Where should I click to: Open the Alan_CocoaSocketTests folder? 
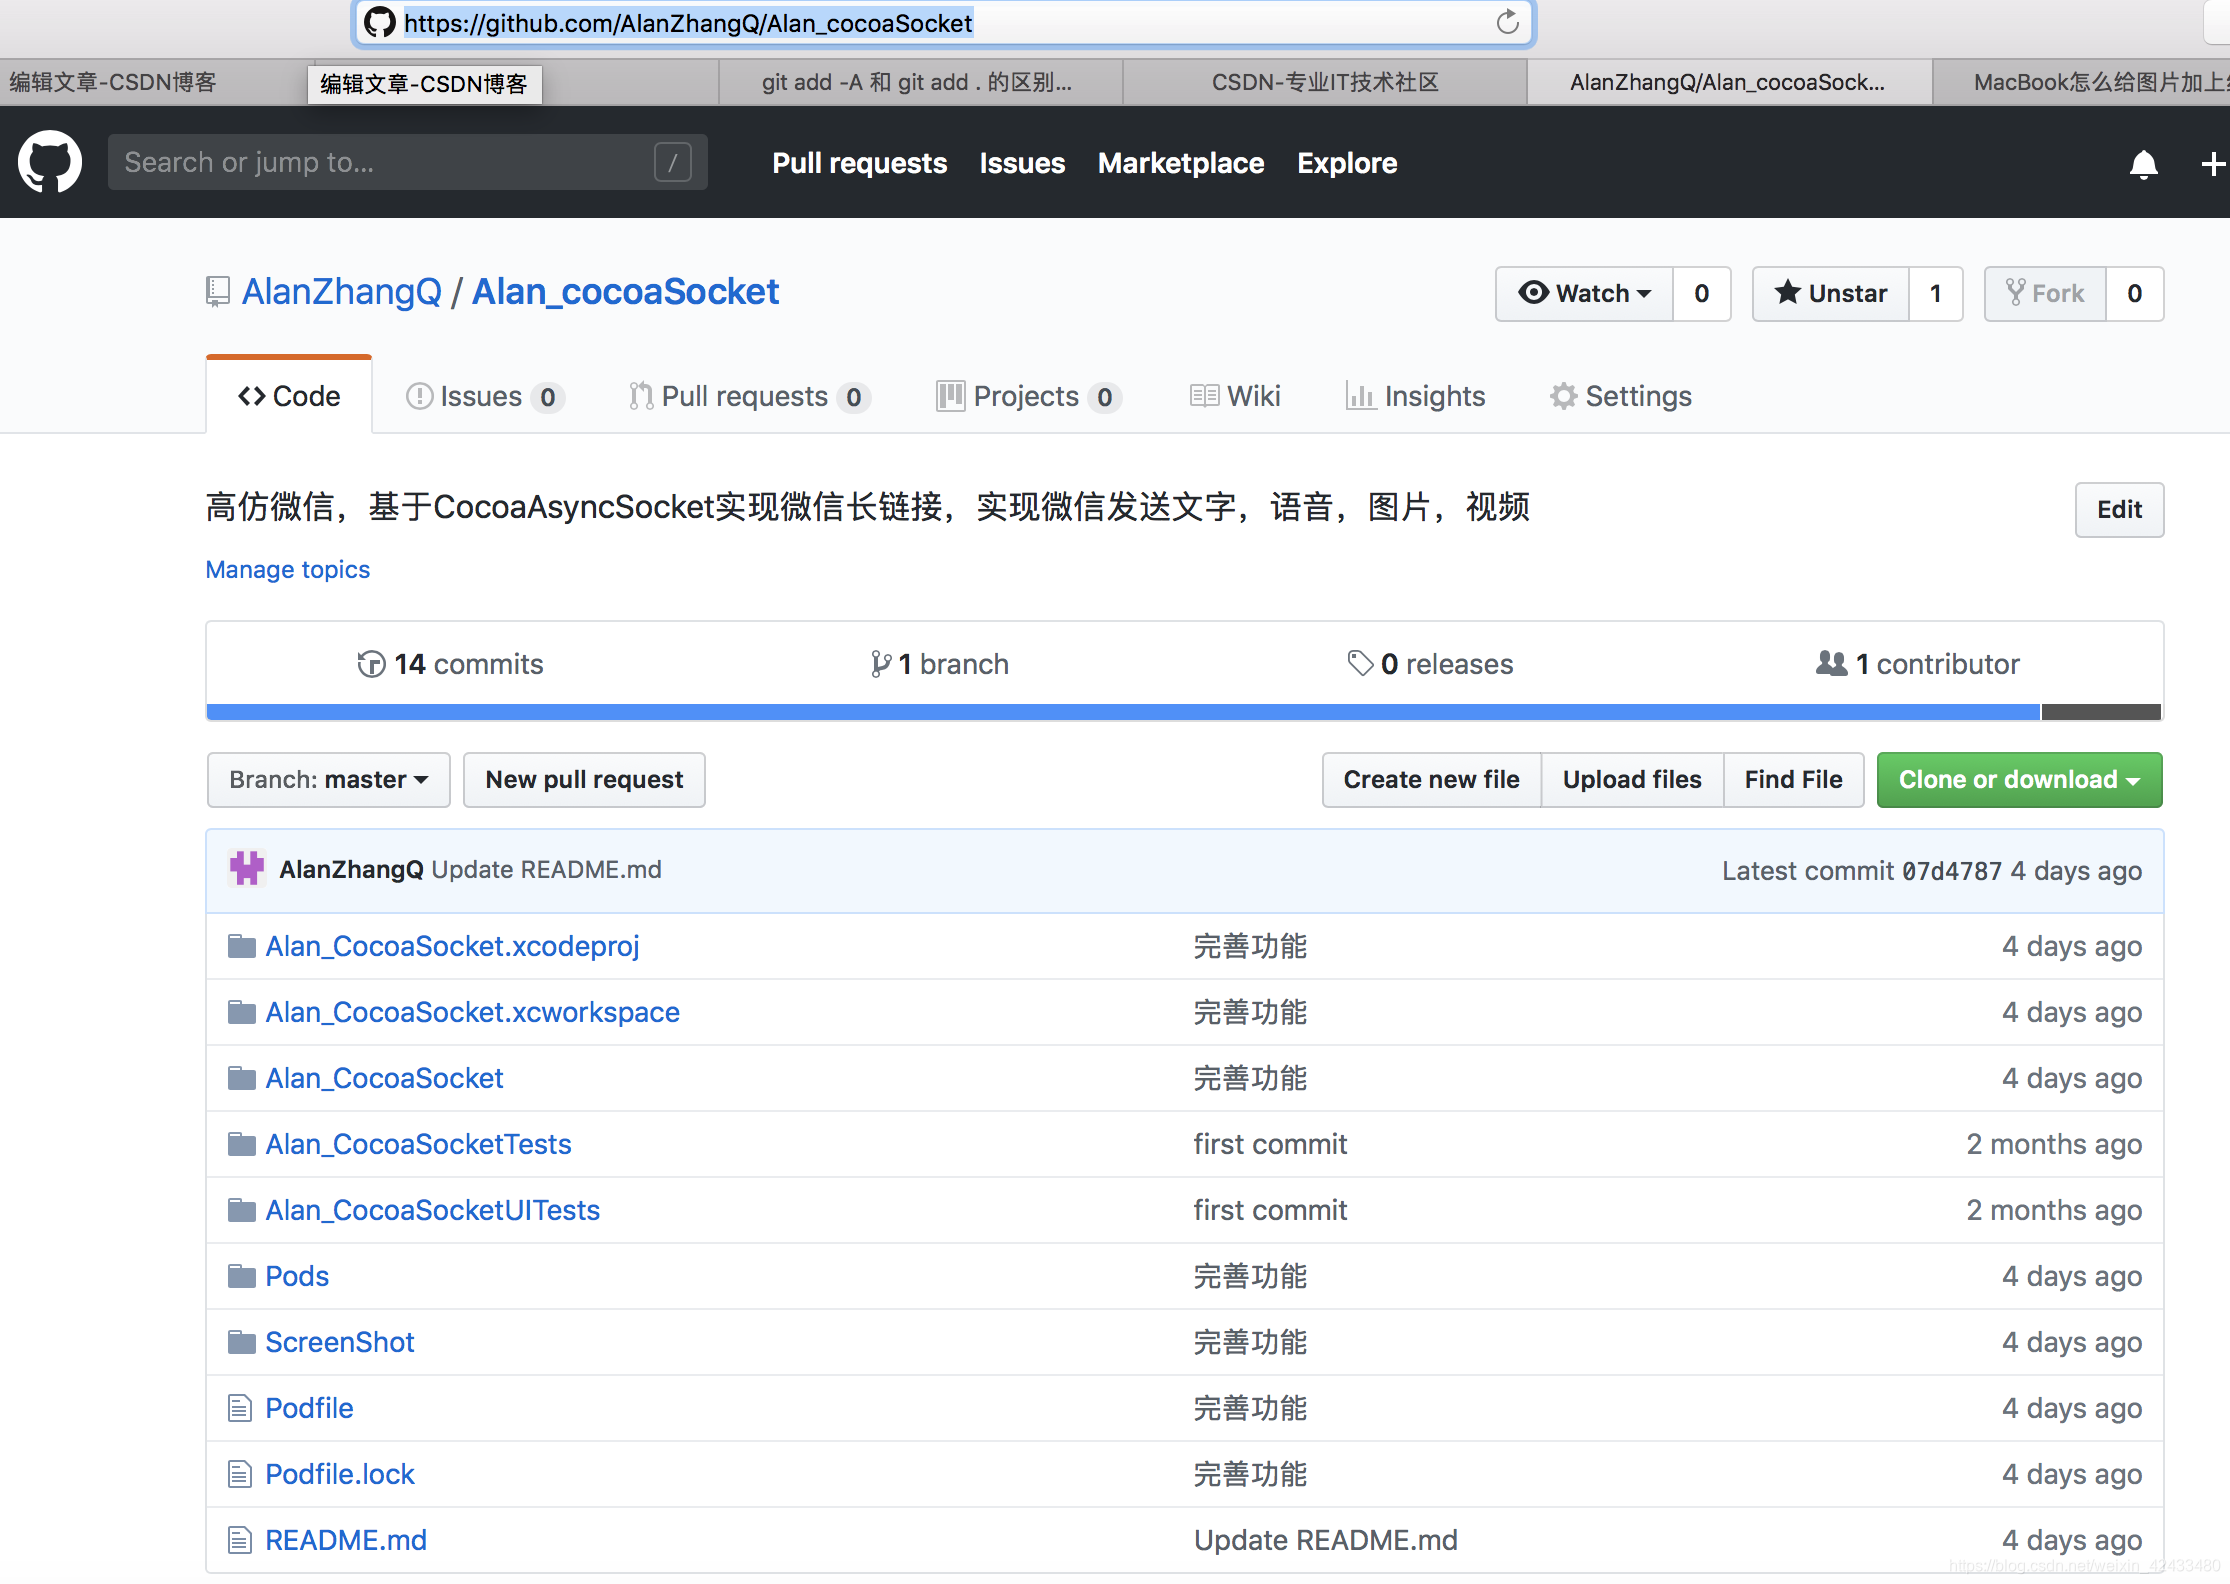click(418, 1144)
